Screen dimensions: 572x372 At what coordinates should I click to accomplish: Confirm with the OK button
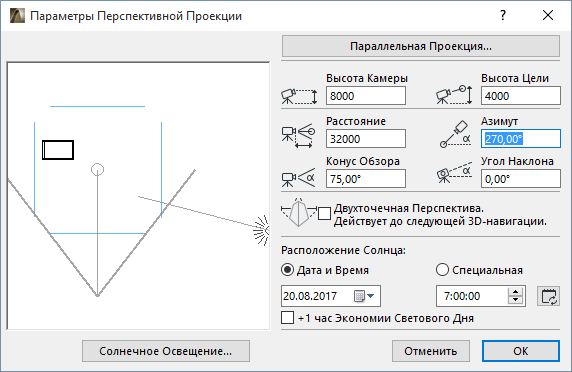(x=521, y=351)
